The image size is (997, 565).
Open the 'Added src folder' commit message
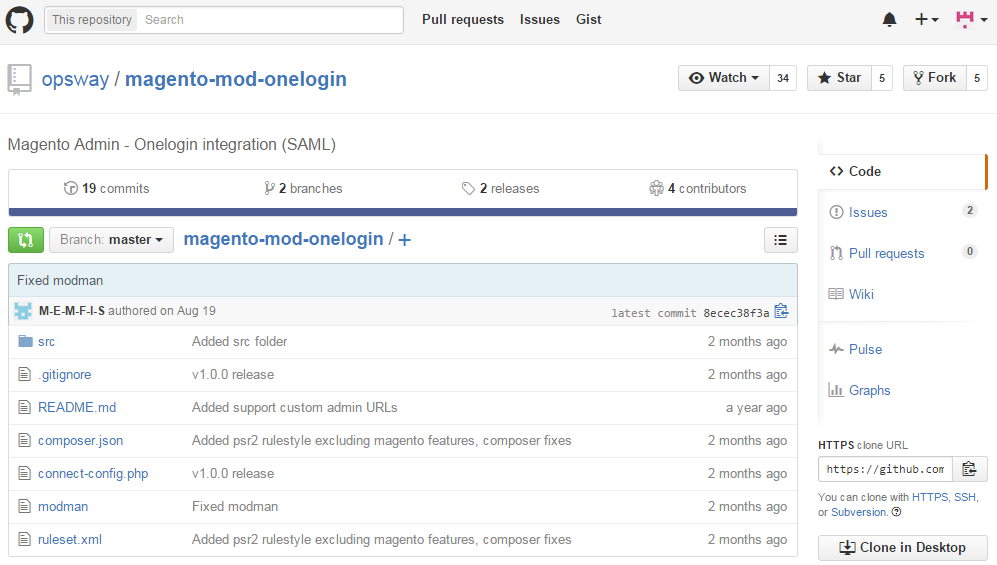[x=240, y=341]
